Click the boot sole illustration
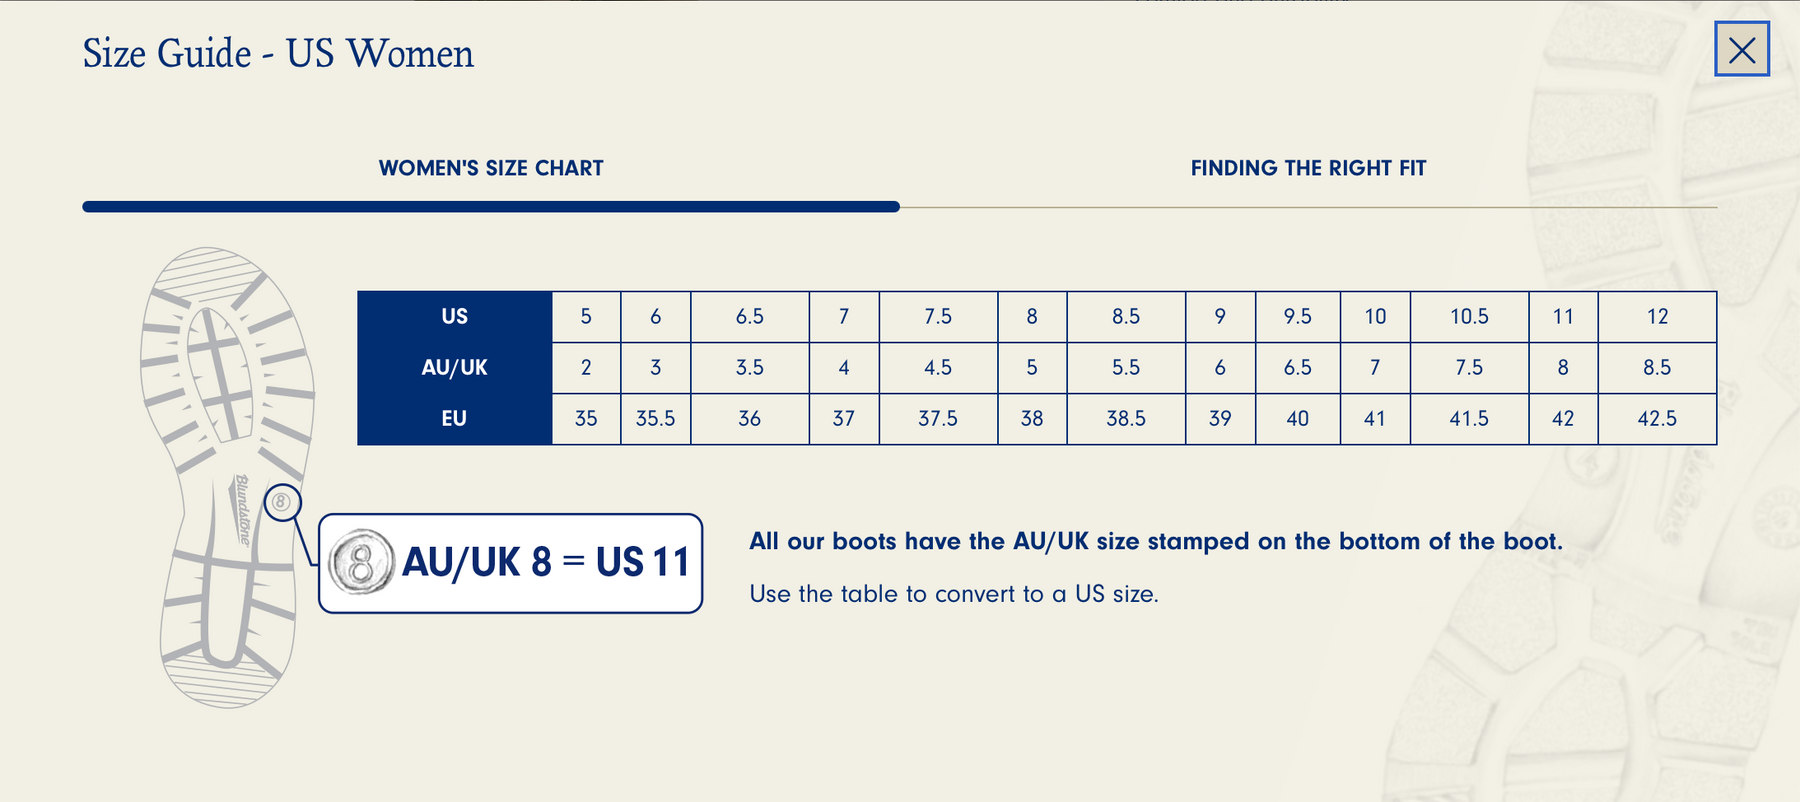This screenshot has width=1800, height=802. point(222,420)
